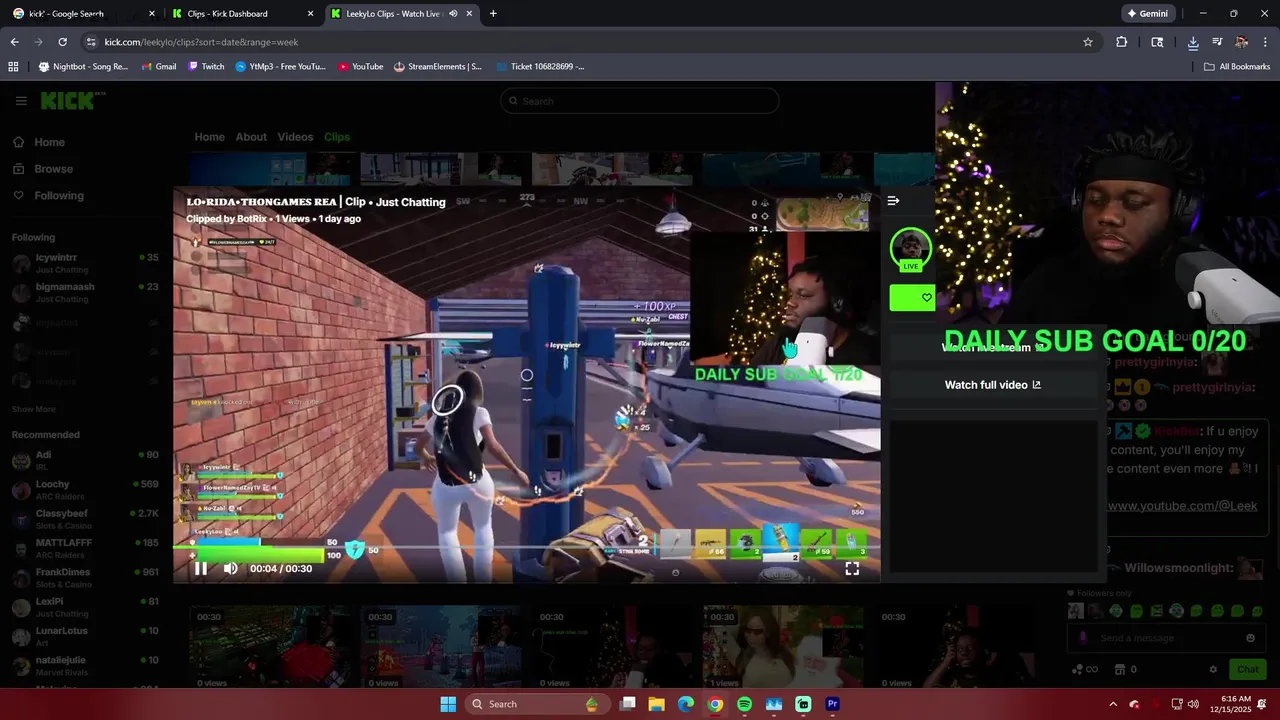Seek along the clip progress bar

(x=526, y=548)
